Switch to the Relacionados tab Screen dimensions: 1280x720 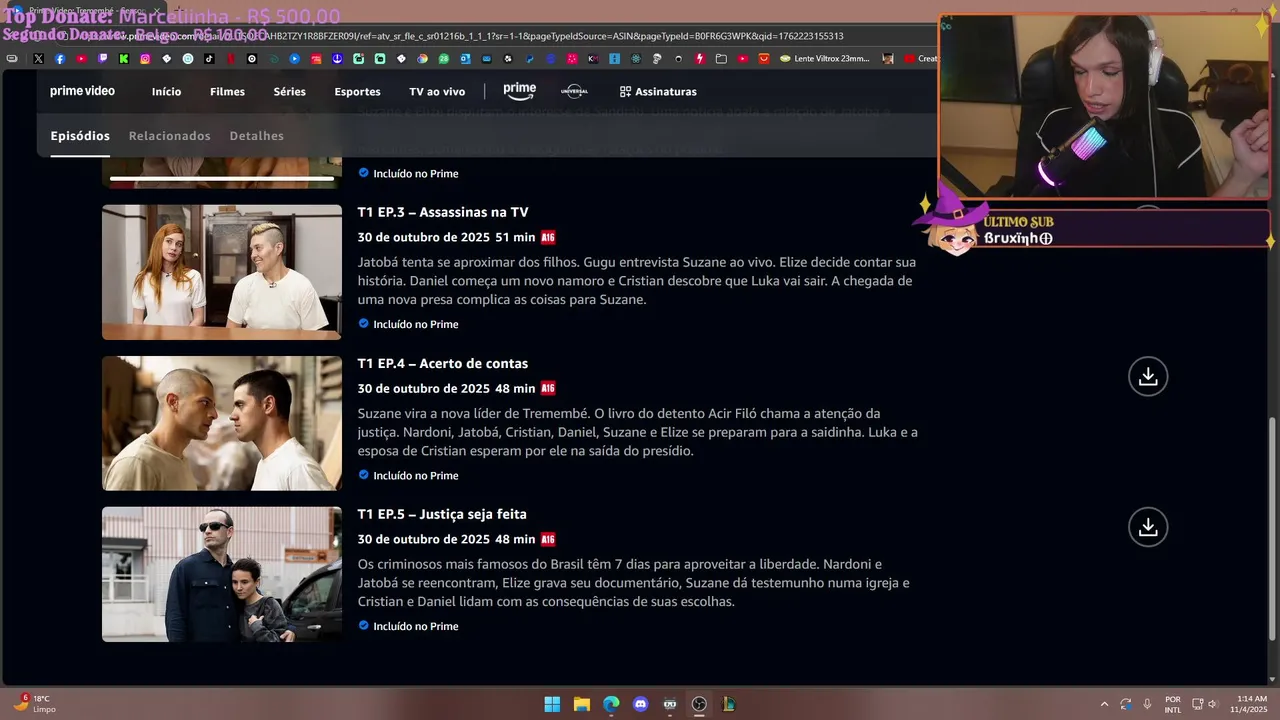(x=169, y=136)
